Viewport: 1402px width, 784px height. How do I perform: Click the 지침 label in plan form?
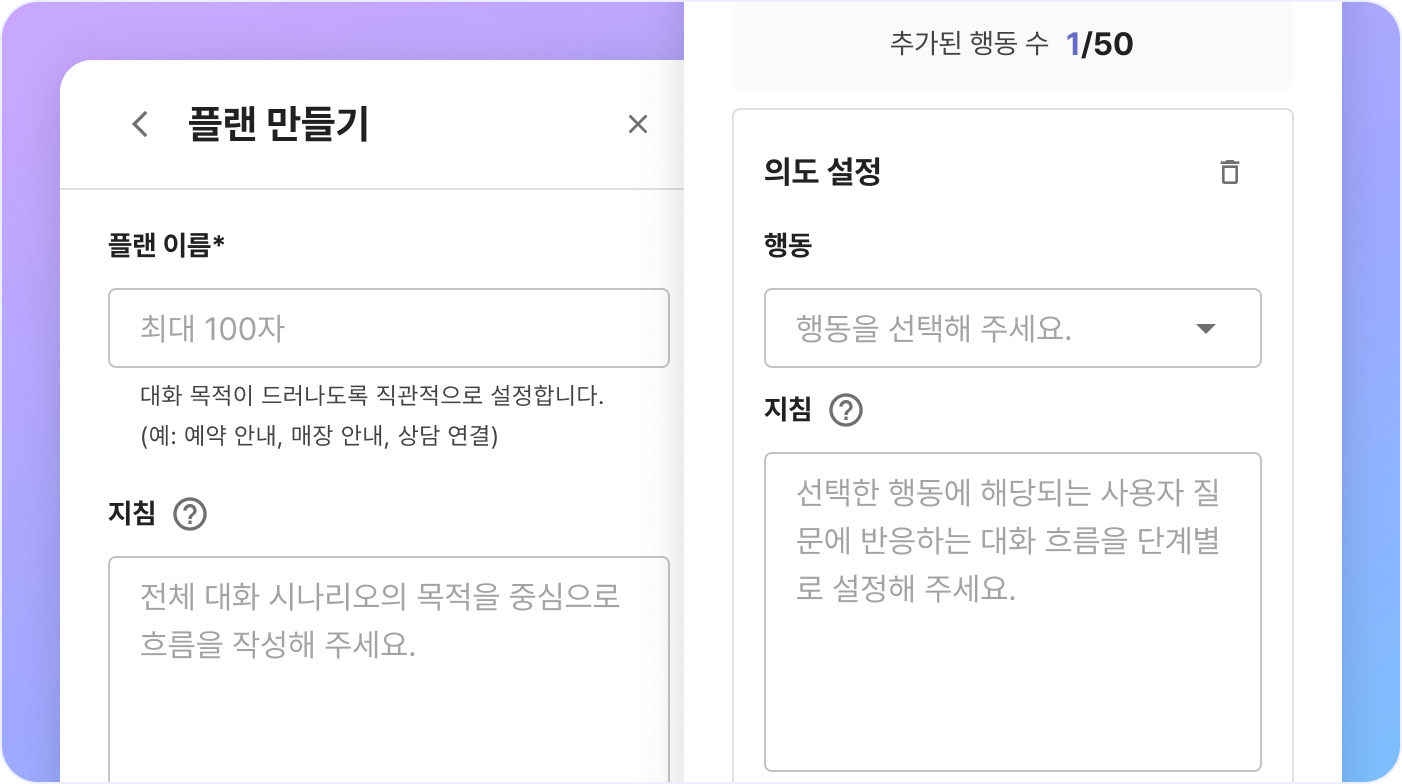(x=132, y=514)
